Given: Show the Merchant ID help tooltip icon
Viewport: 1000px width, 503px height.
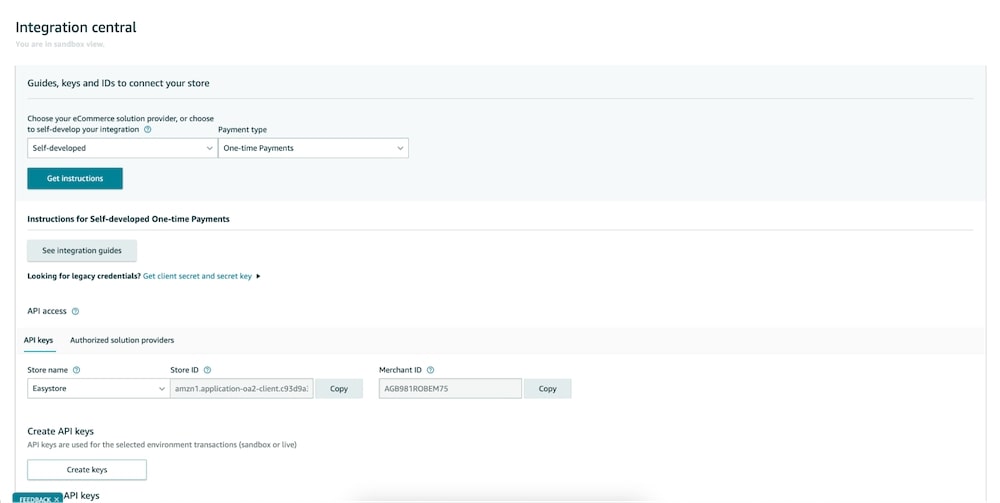Looking at the screenshot, I should point(430,370).
